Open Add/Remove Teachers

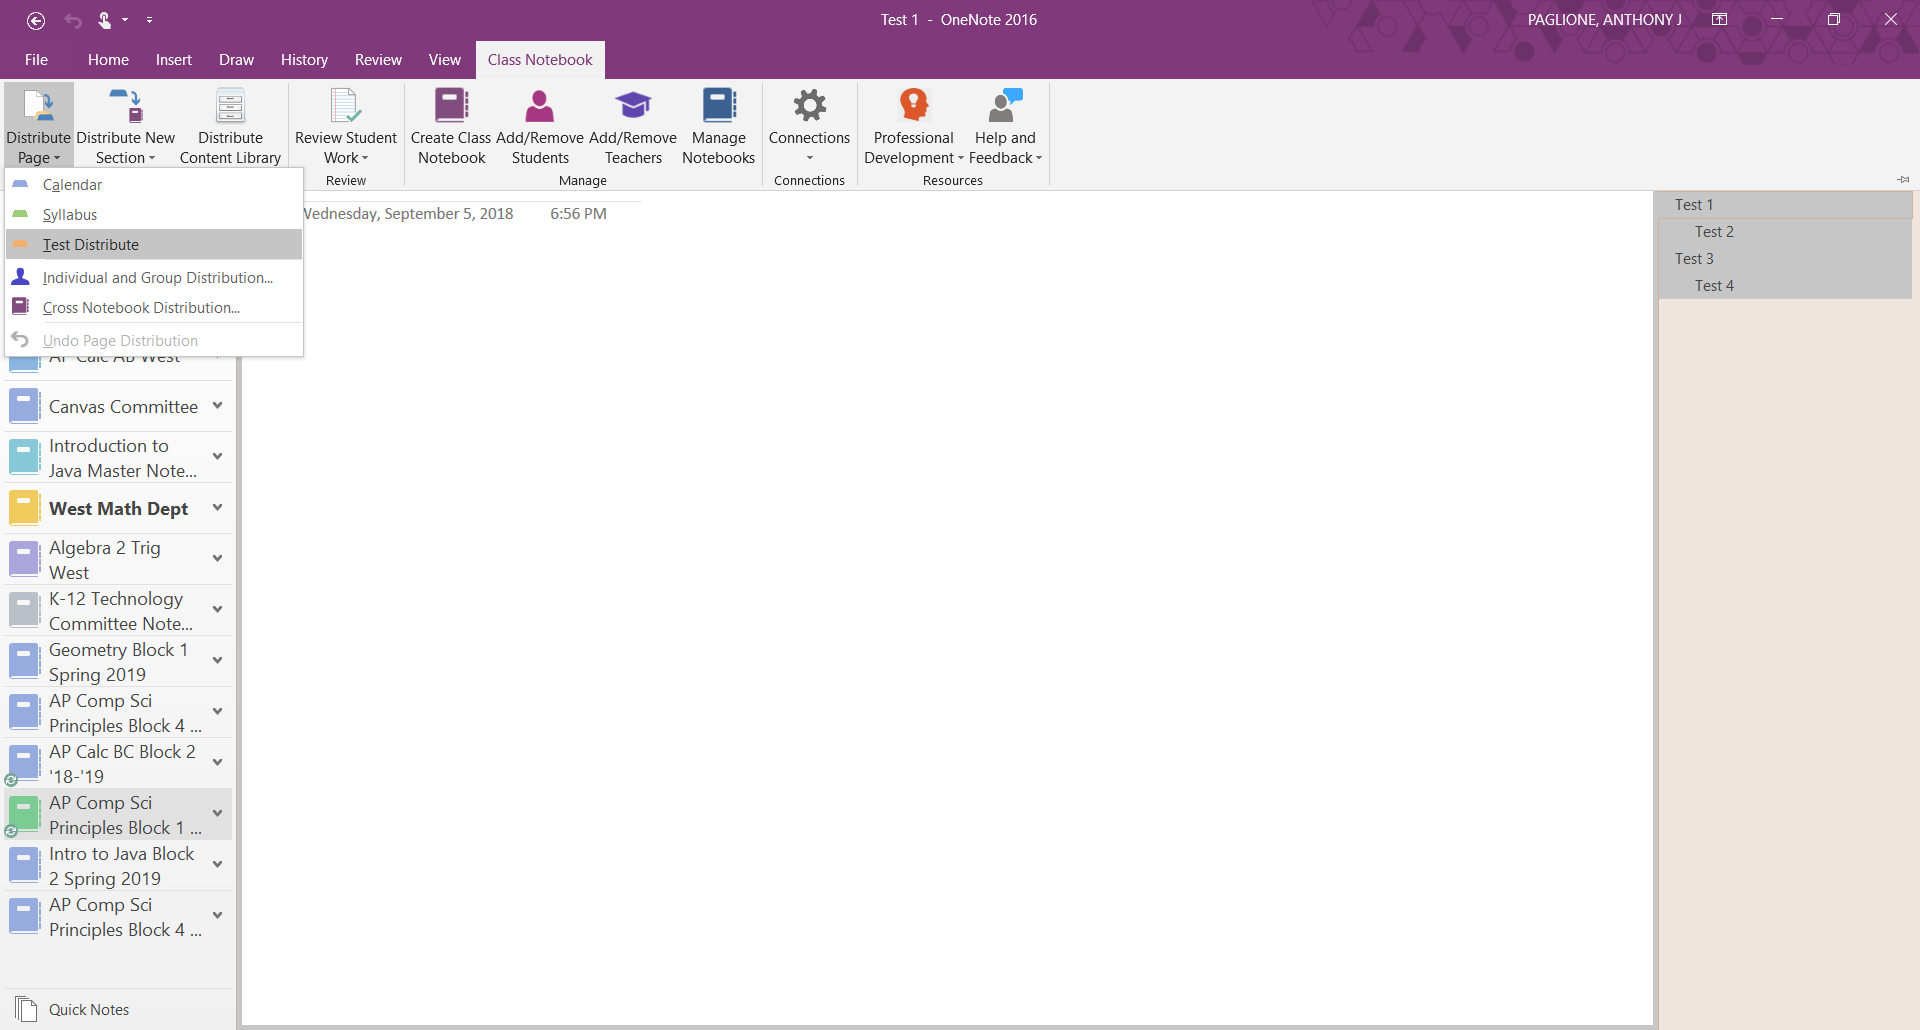coord(633,126)
